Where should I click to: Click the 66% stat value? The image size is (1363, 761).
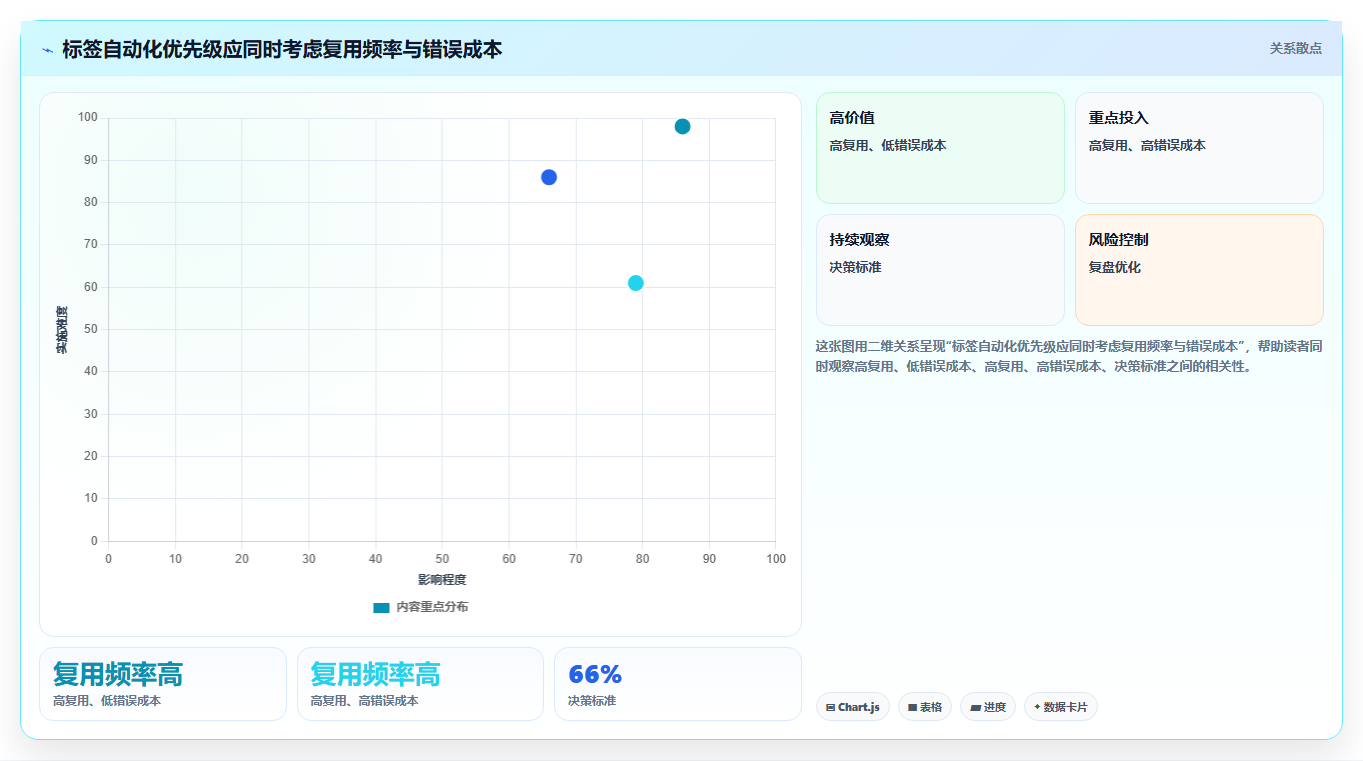(x=595, y=674)
